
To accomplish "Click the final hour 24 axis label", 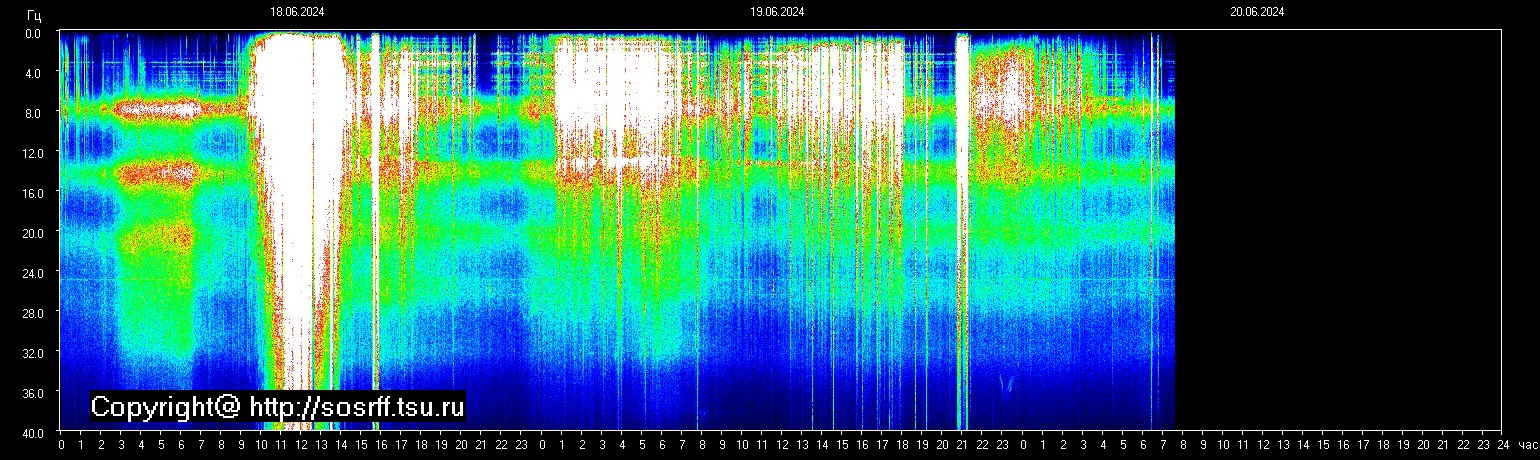I will (x=1502, y=444).
